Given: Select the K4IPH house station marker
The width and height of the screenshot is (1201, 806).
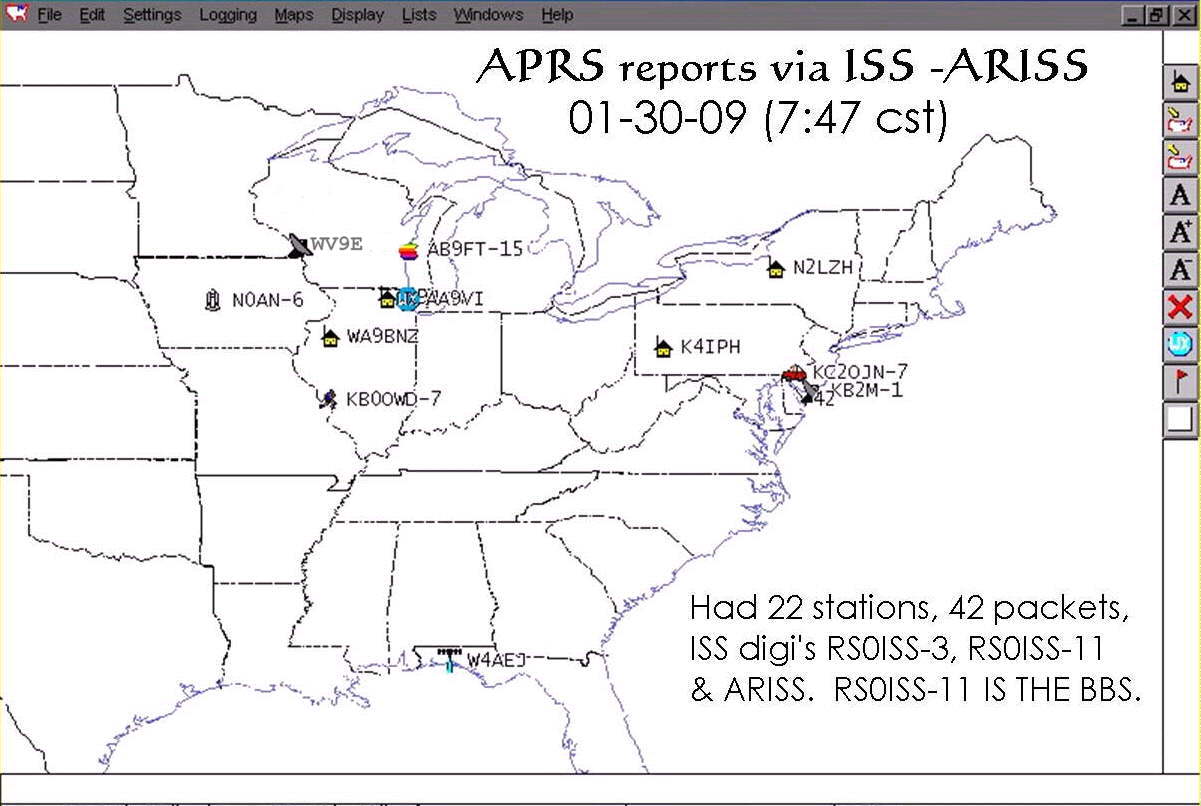Looking at the screenshot, I should coord(662,347).
